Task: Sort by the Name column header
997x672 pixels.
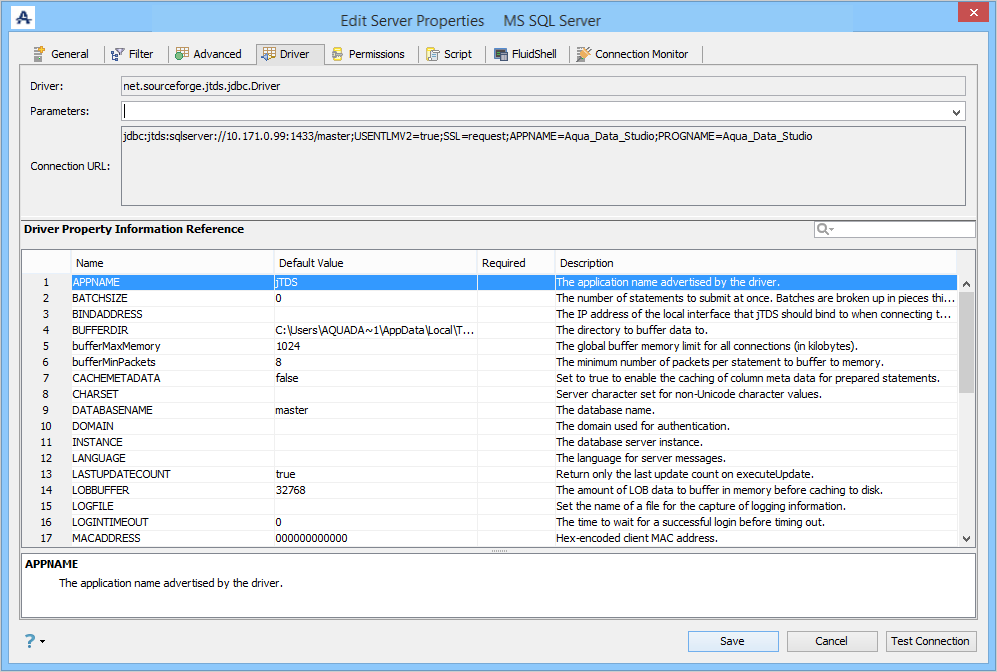Action: click(x=172, y=263)
